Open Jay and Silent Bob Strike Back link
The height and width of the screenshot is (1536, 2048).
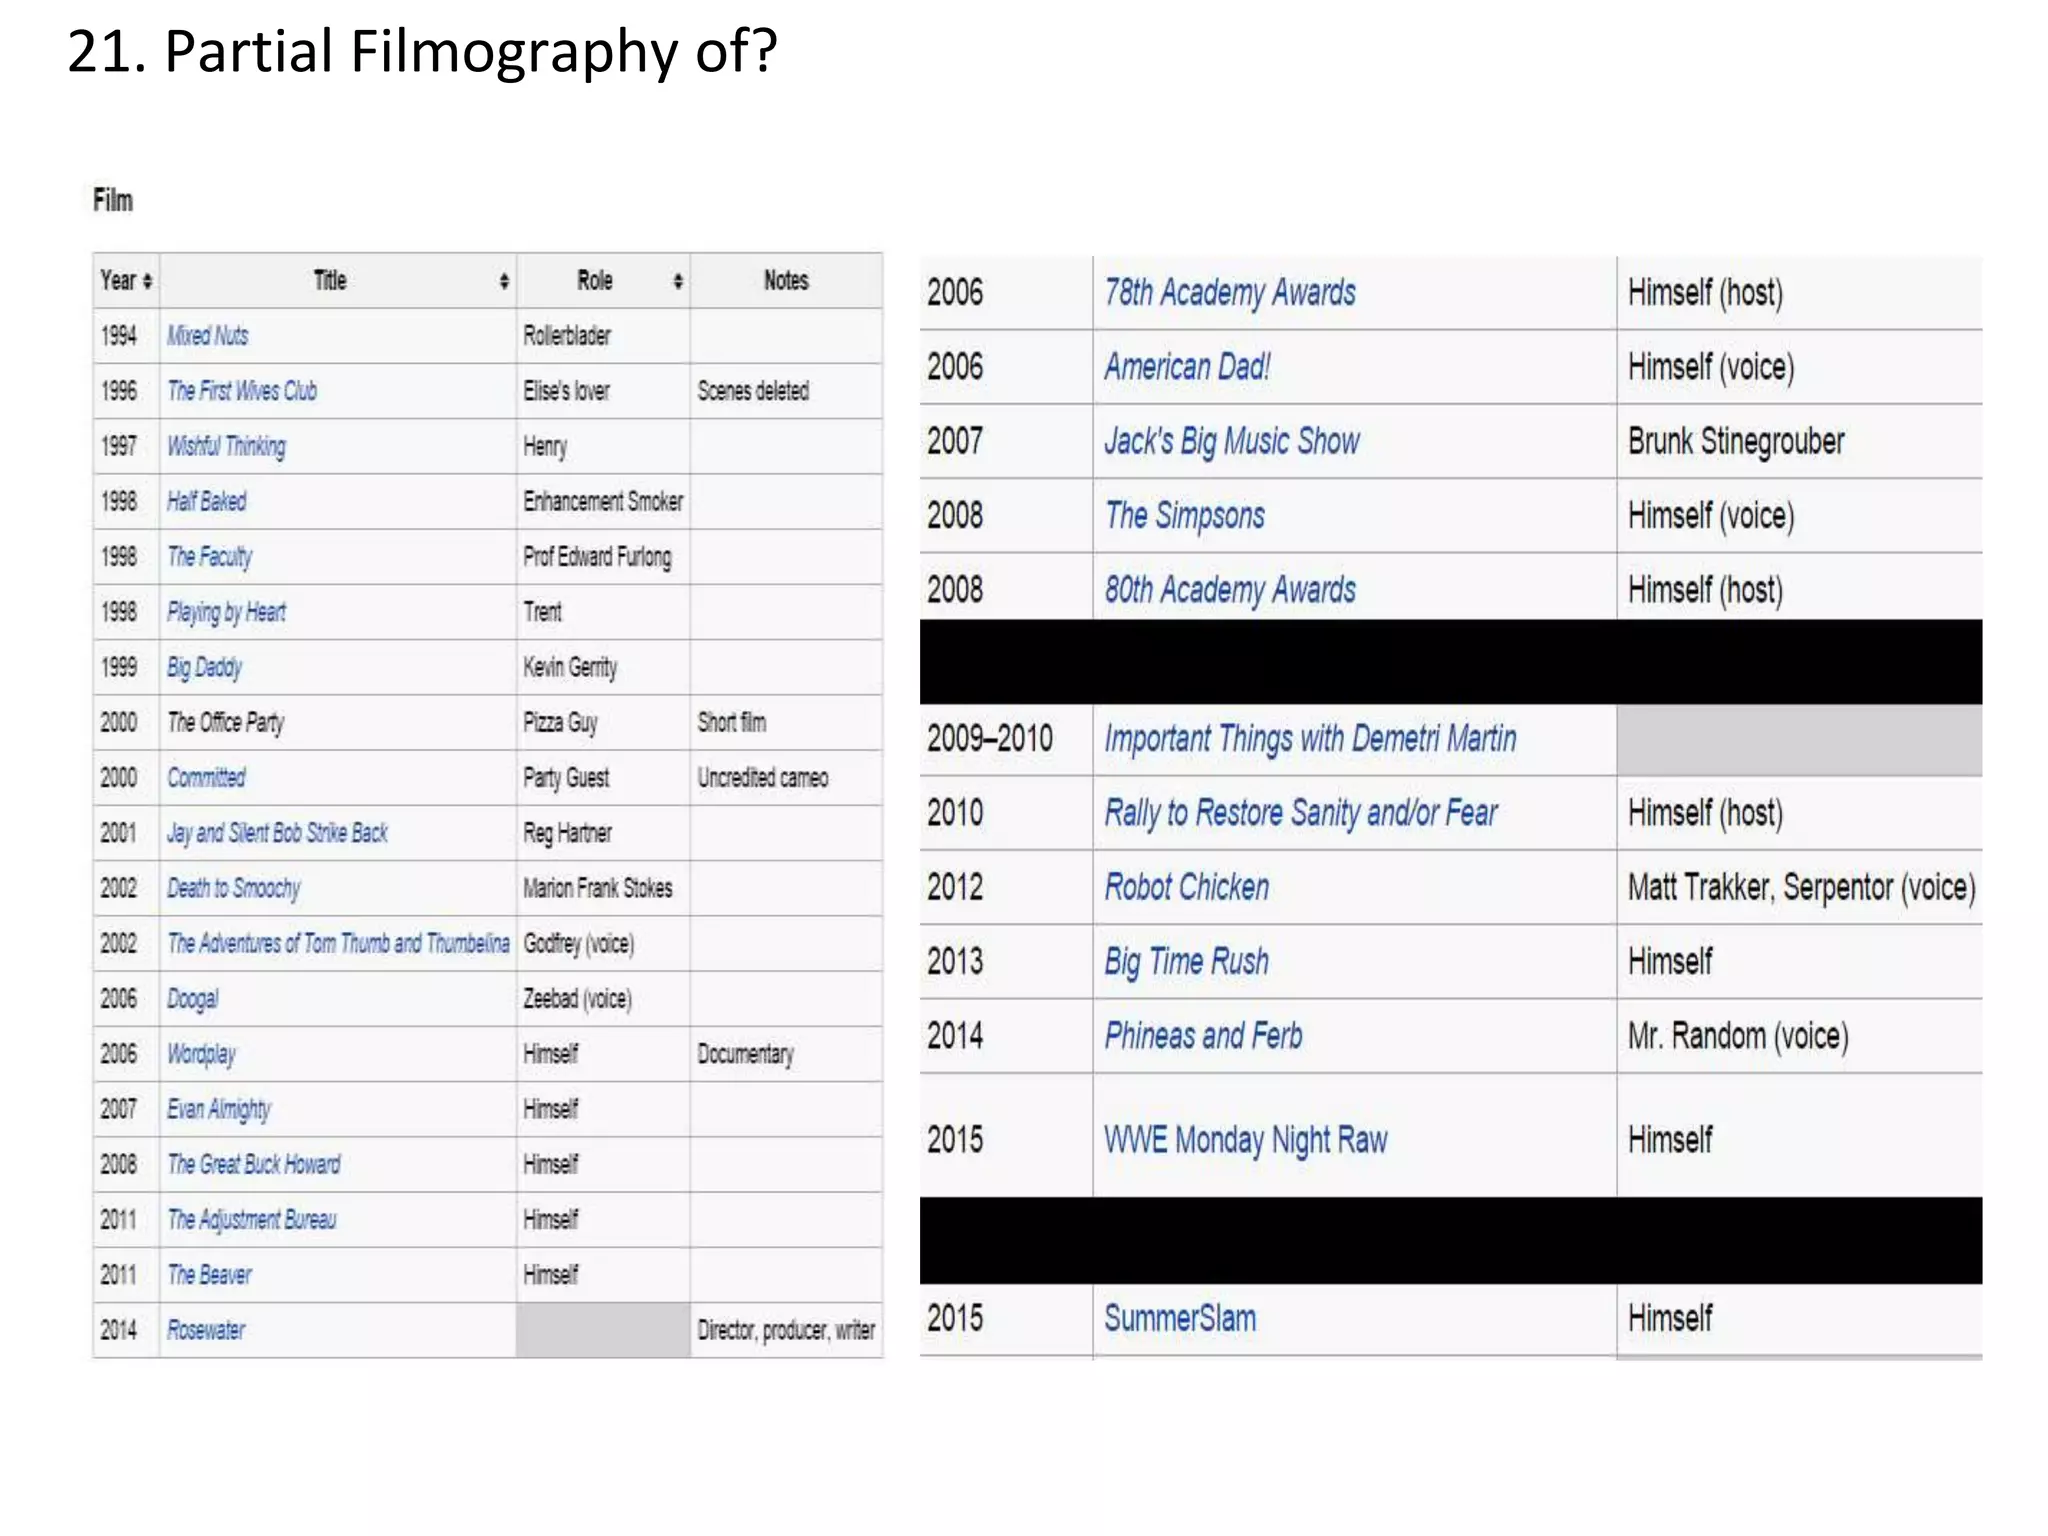point(277,832)
